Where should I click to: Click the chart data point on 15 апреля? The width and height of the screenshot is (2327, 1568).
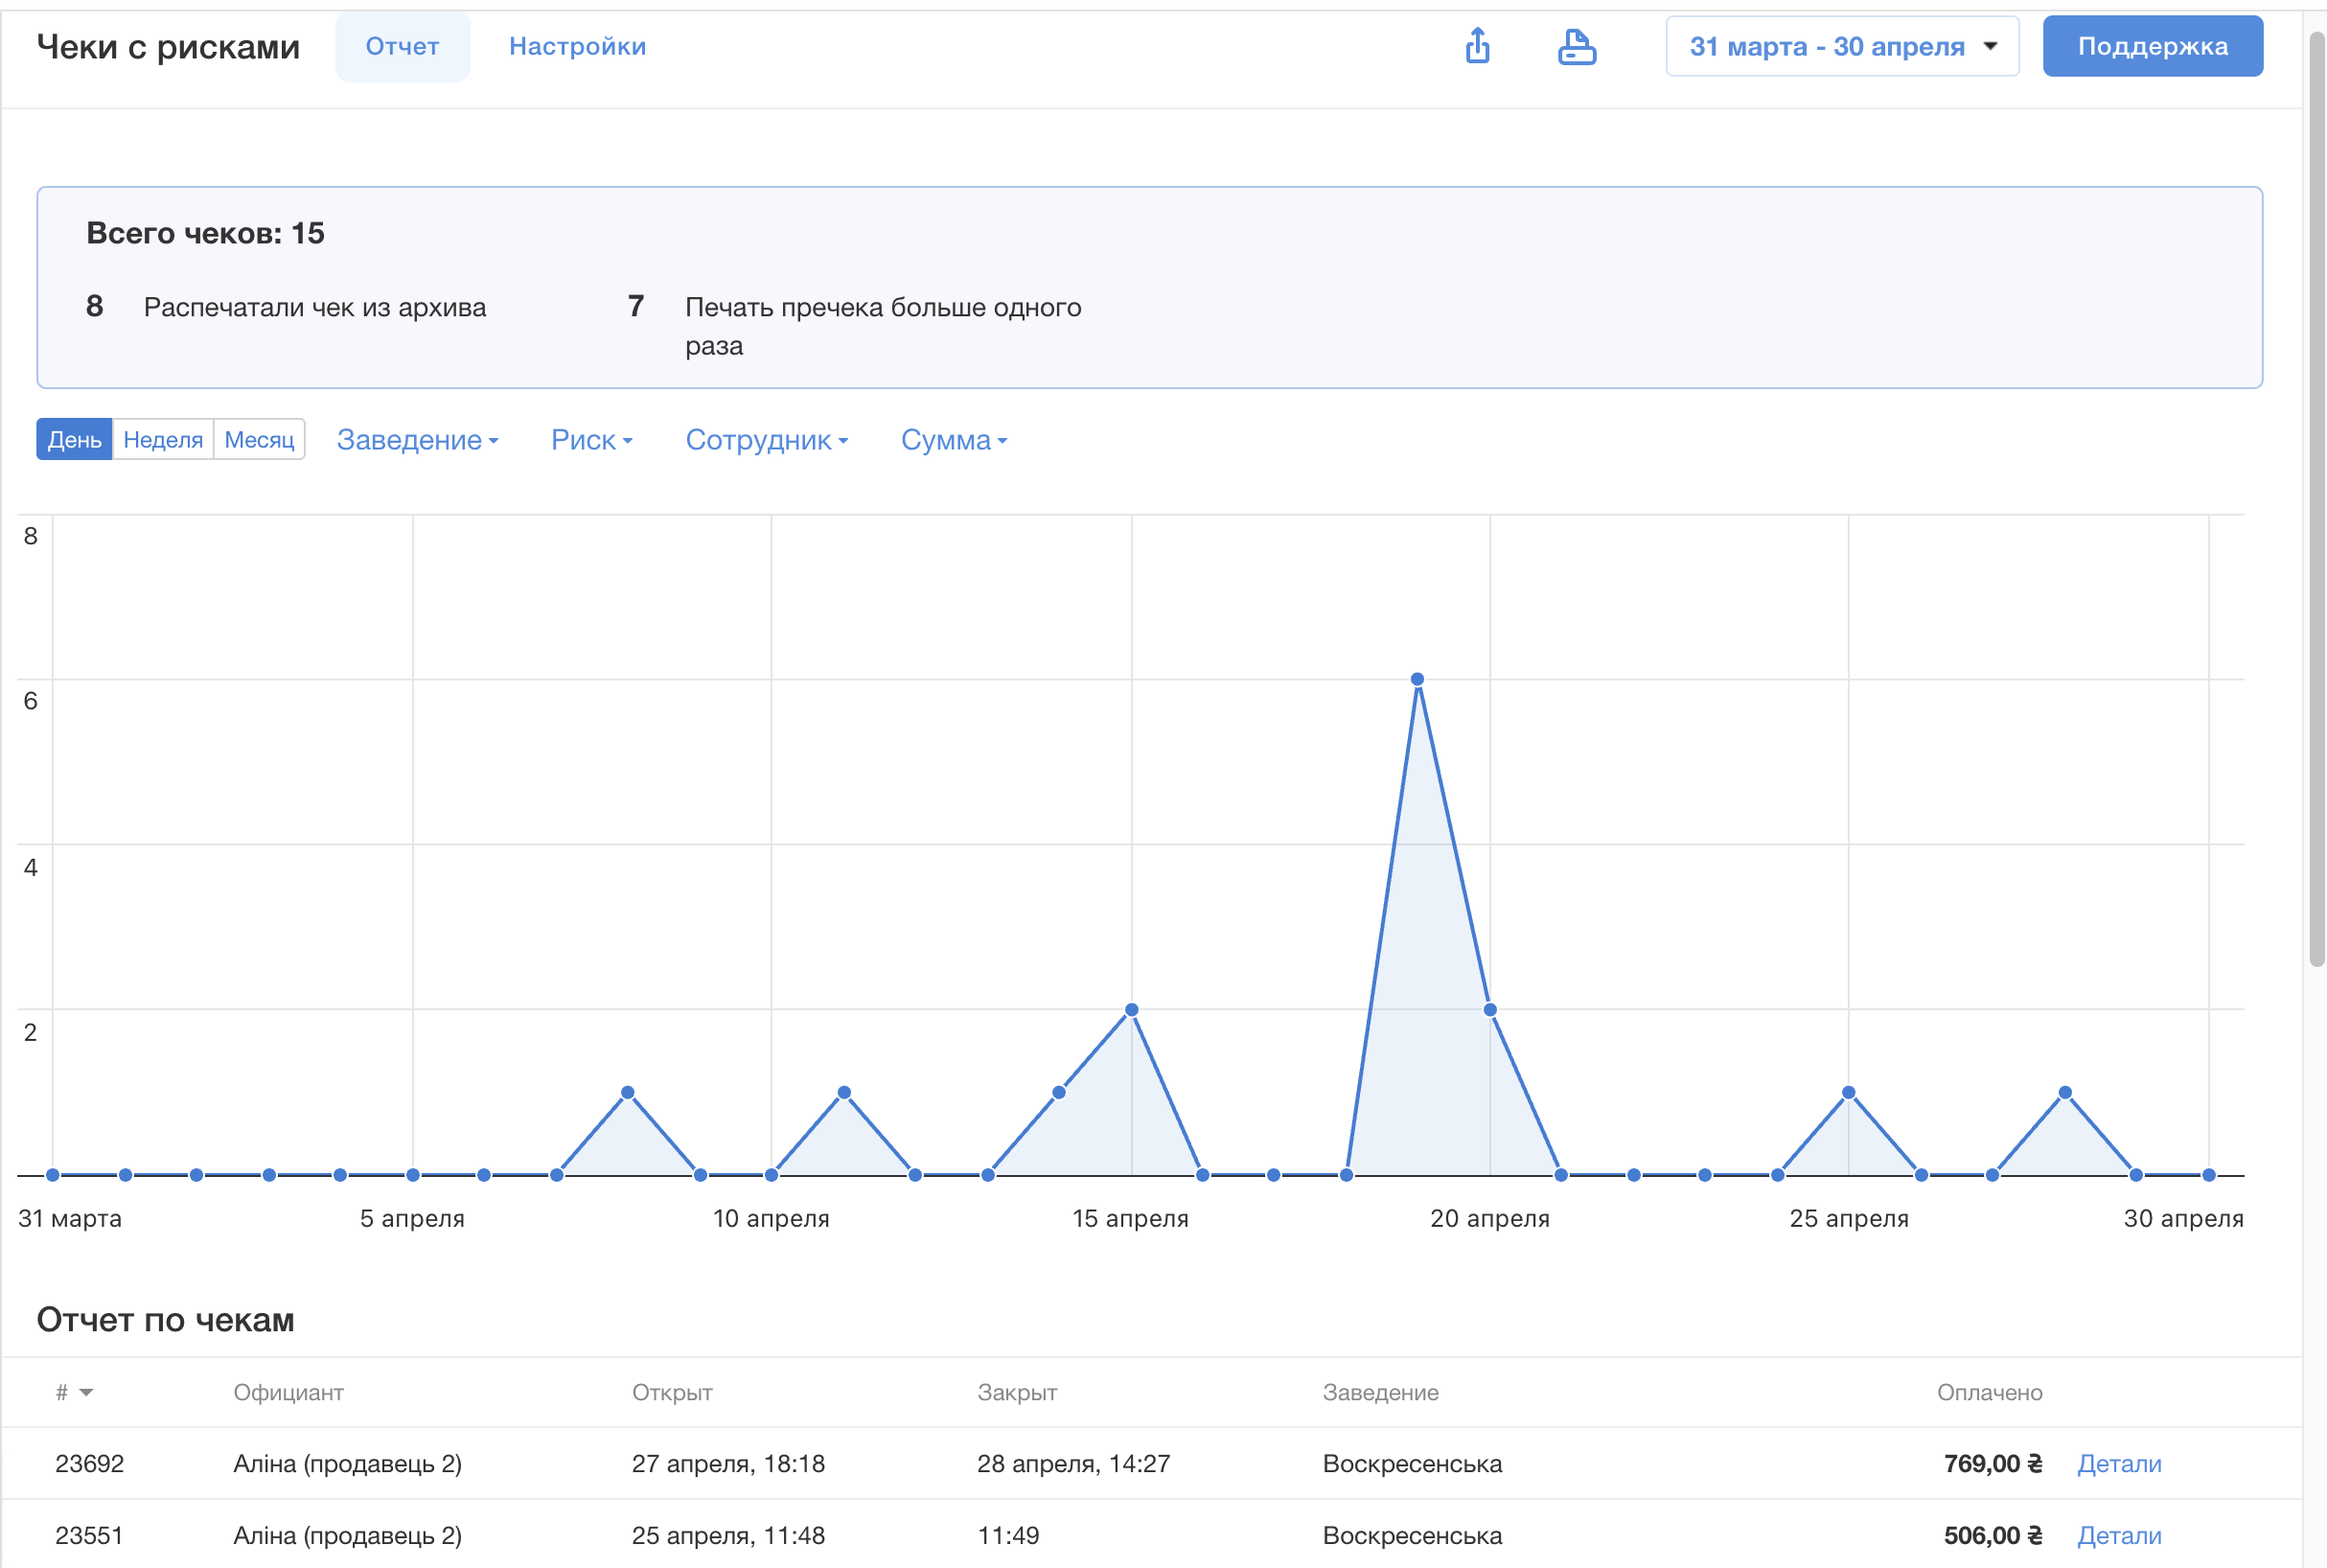click(x=1131, y=1010)
